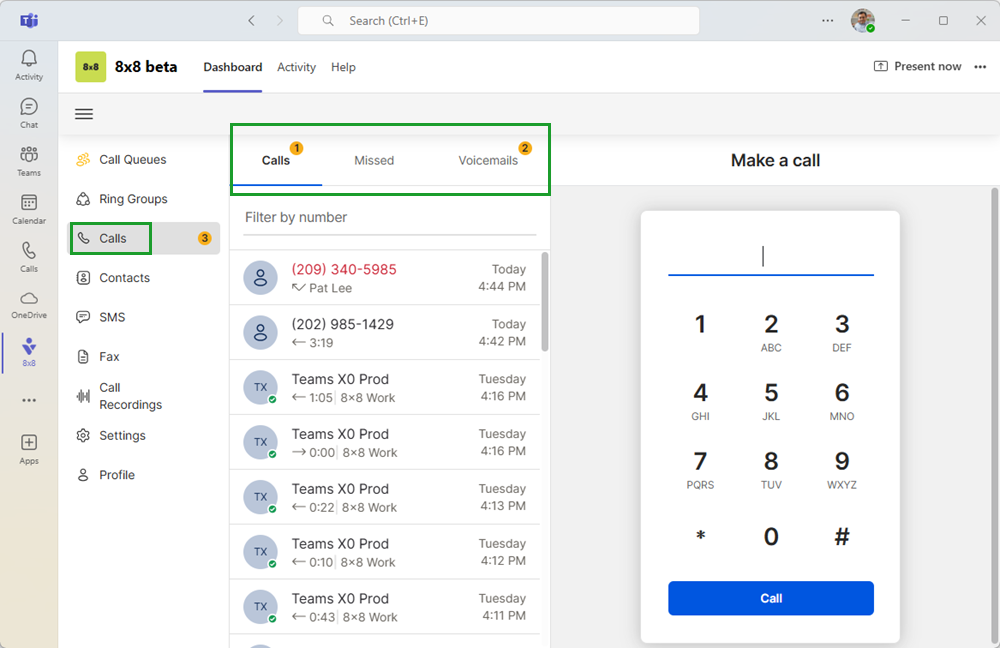Image resolution: width=1000 pixels, height=648 pixels.
Task: Expand more apps ellipsis in left rail
Action: pyautogui.click(x=29, y=400)
